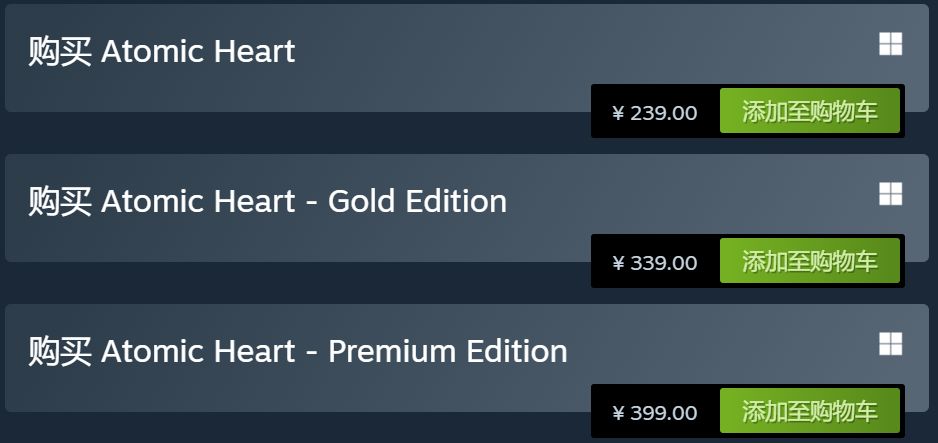
Task: Click Windows platform icon for Gold Edition
Action: click(890, 194)
